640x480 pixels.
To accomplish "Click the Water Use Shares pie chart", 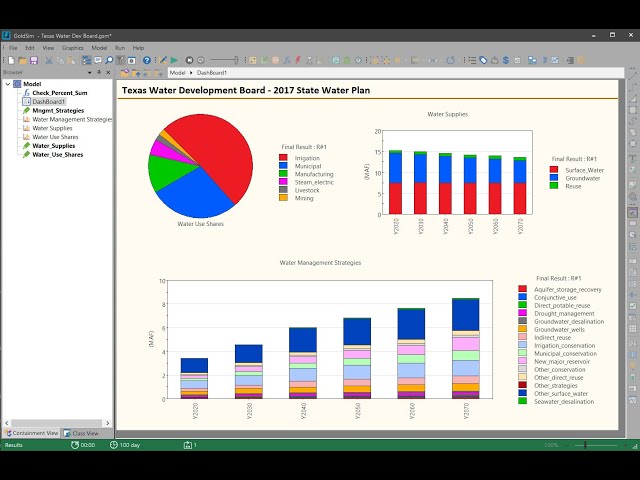I will (x=200, y=166).
